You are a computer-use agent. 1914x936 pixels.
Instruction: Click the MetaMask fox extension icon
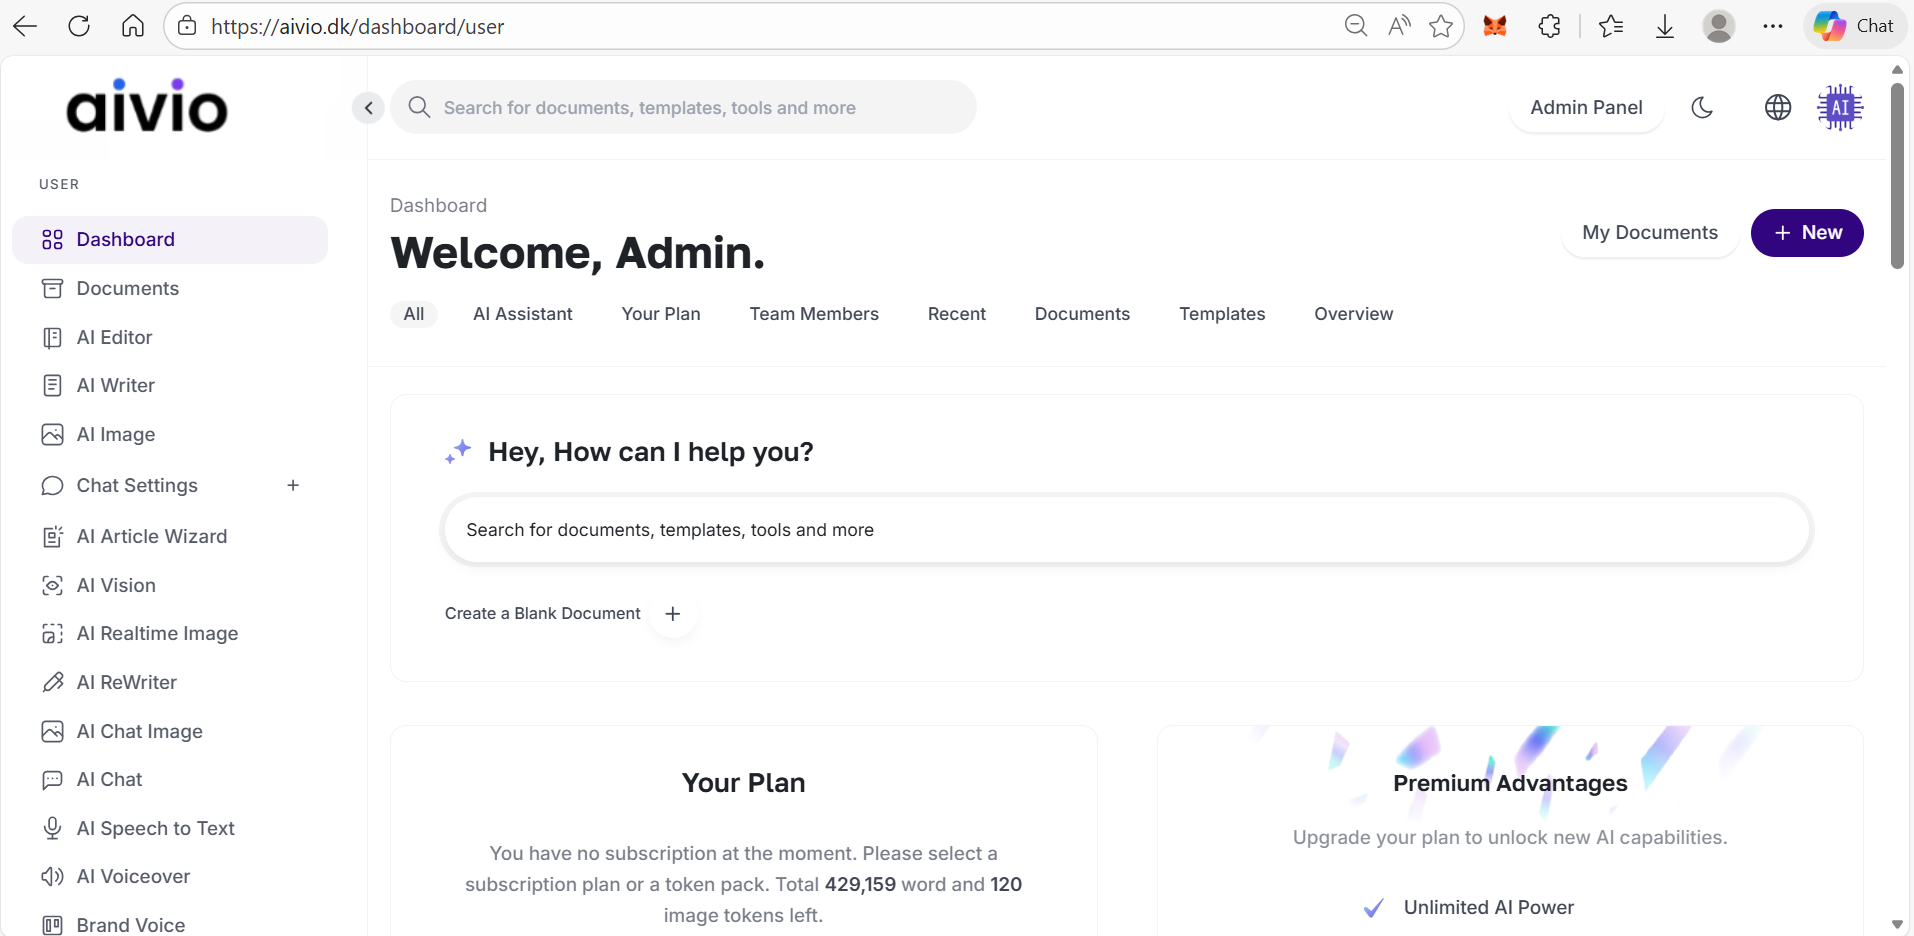click(1494, 26)
